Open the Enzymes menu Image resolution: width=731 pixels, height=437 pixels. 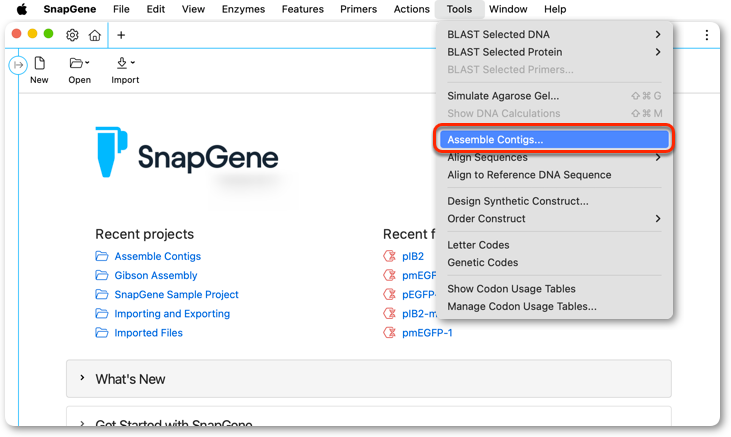click(x=243, y=9)
